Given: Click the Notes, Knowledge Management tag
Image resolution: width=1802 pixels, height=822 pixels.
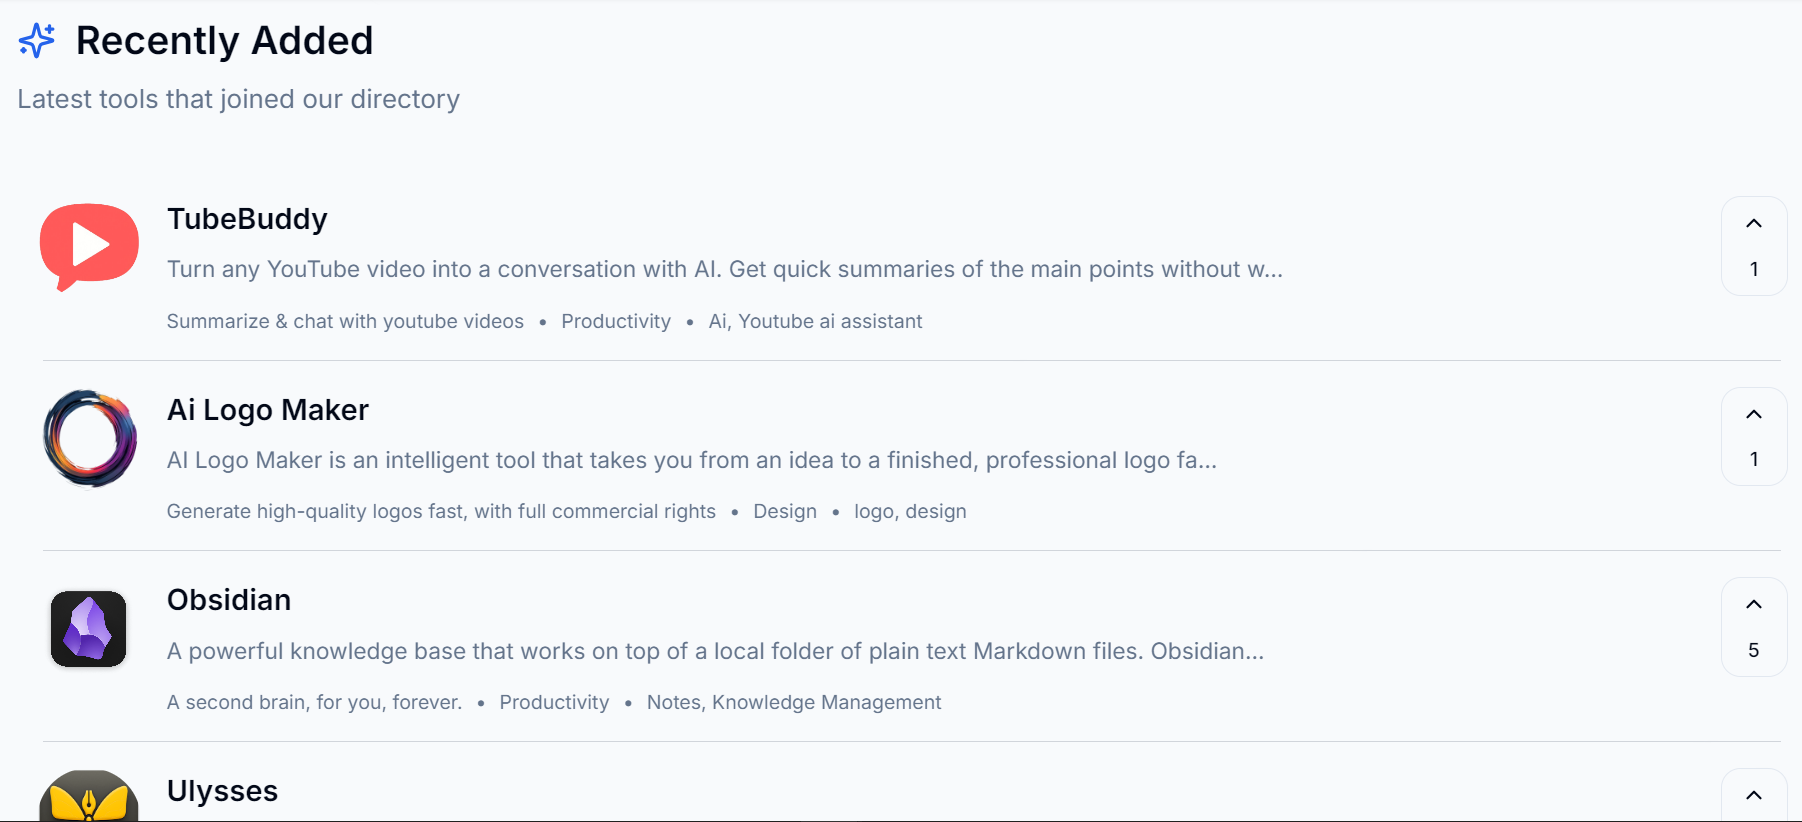Looking at the screenshot, I should coord(794,702).
